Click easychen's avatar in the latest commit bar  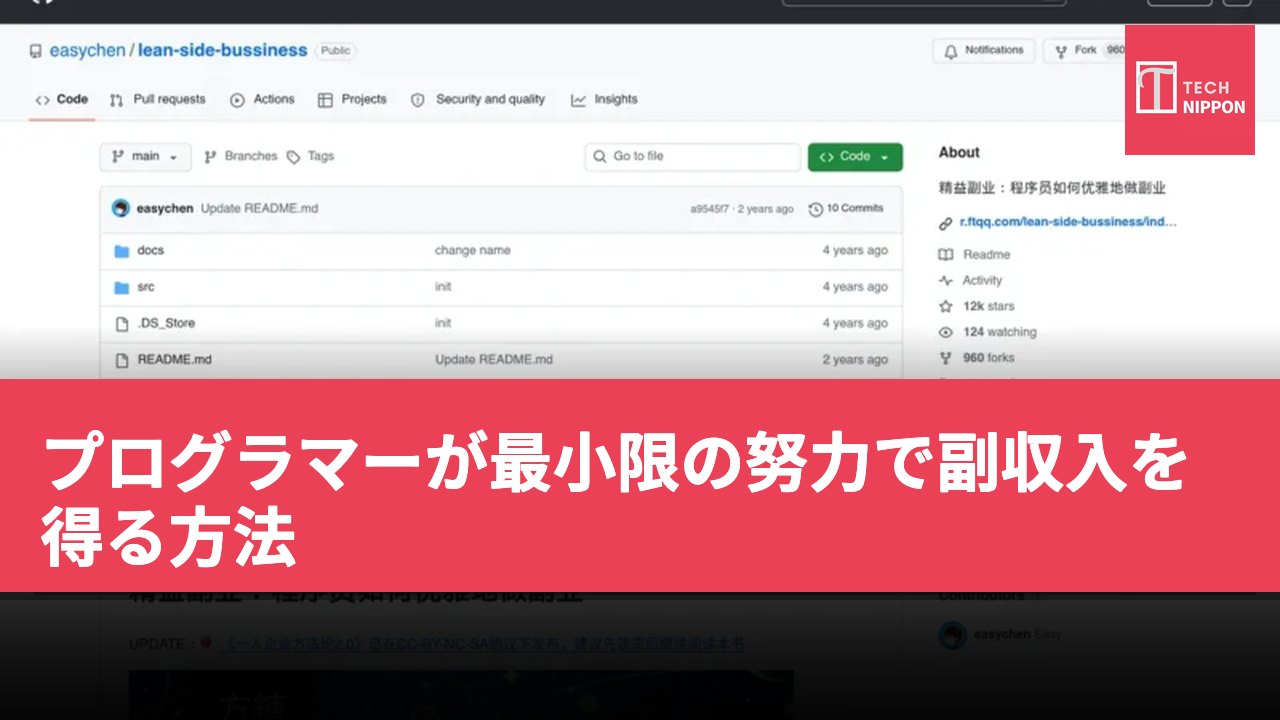click(121, 208)
